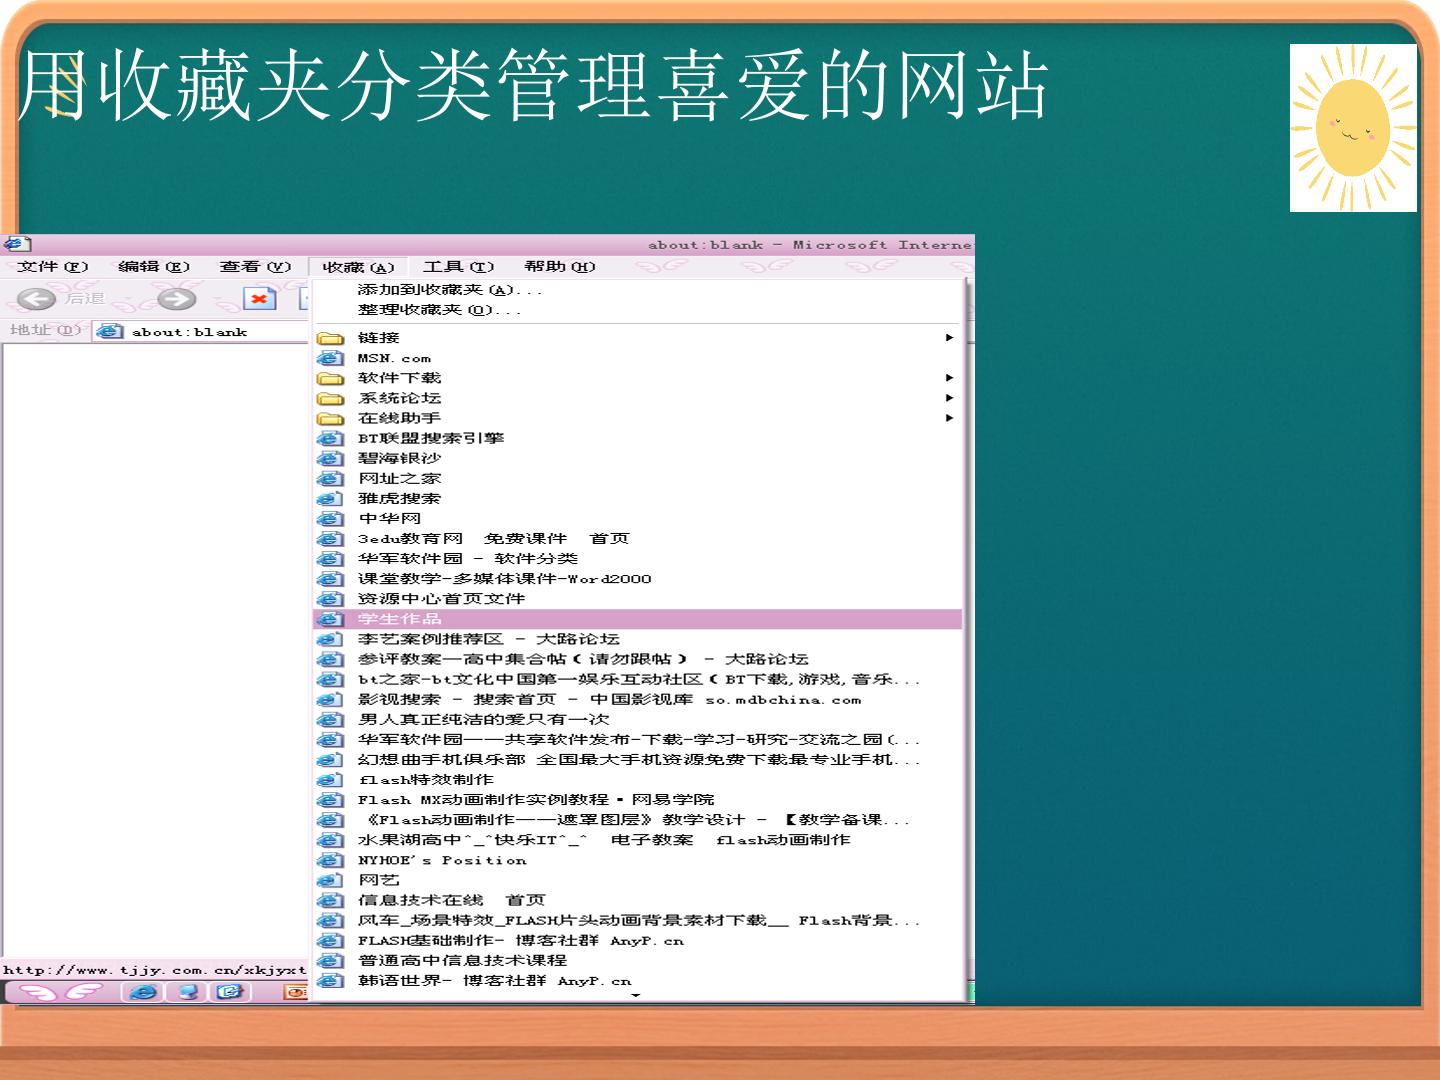The image size is (1440, 1080).
Task: Expand the 在线助手 submenu arrow
Action: click(949, 418)
